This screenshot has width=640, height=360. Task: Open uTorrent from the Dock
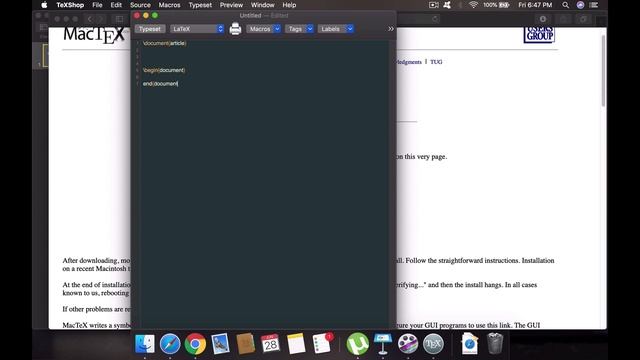click(358, 343)
